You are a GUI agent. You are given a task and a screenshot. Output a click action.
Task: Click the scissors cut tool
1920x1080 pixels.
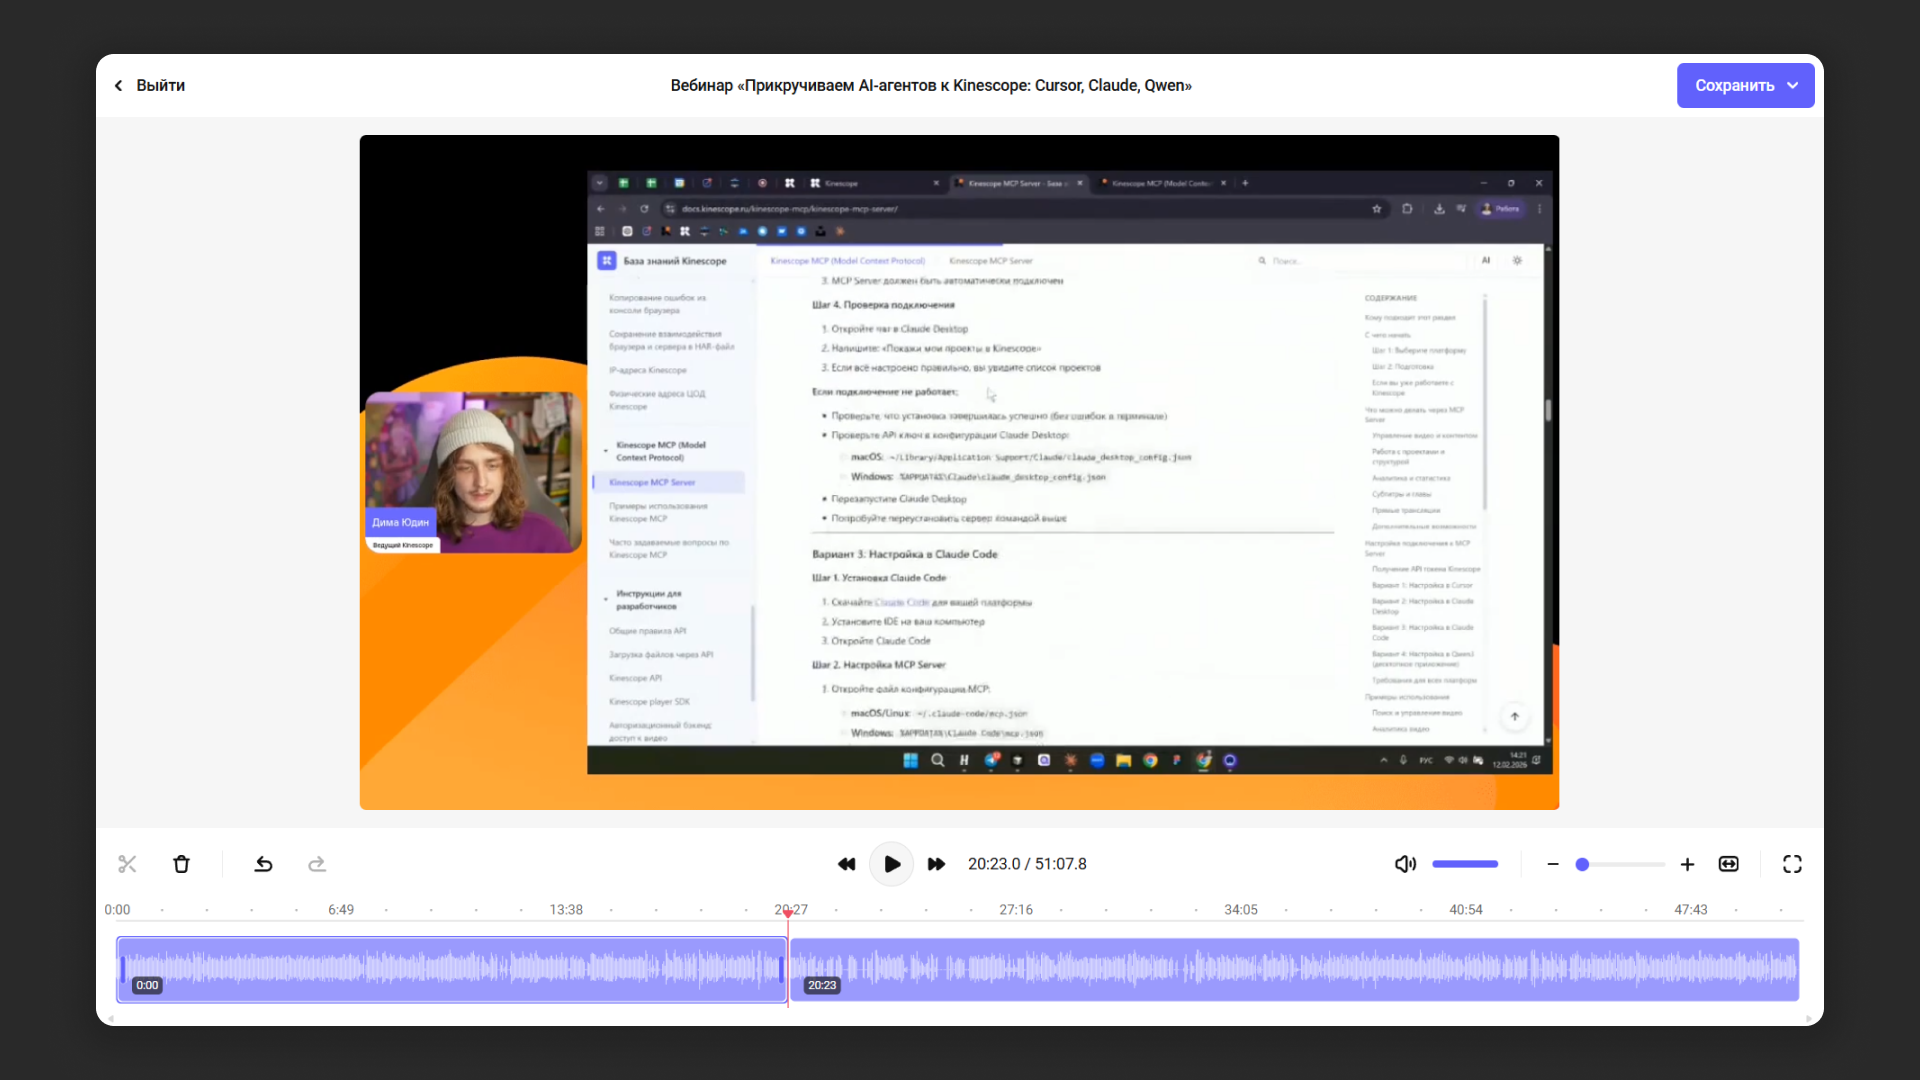127,864
